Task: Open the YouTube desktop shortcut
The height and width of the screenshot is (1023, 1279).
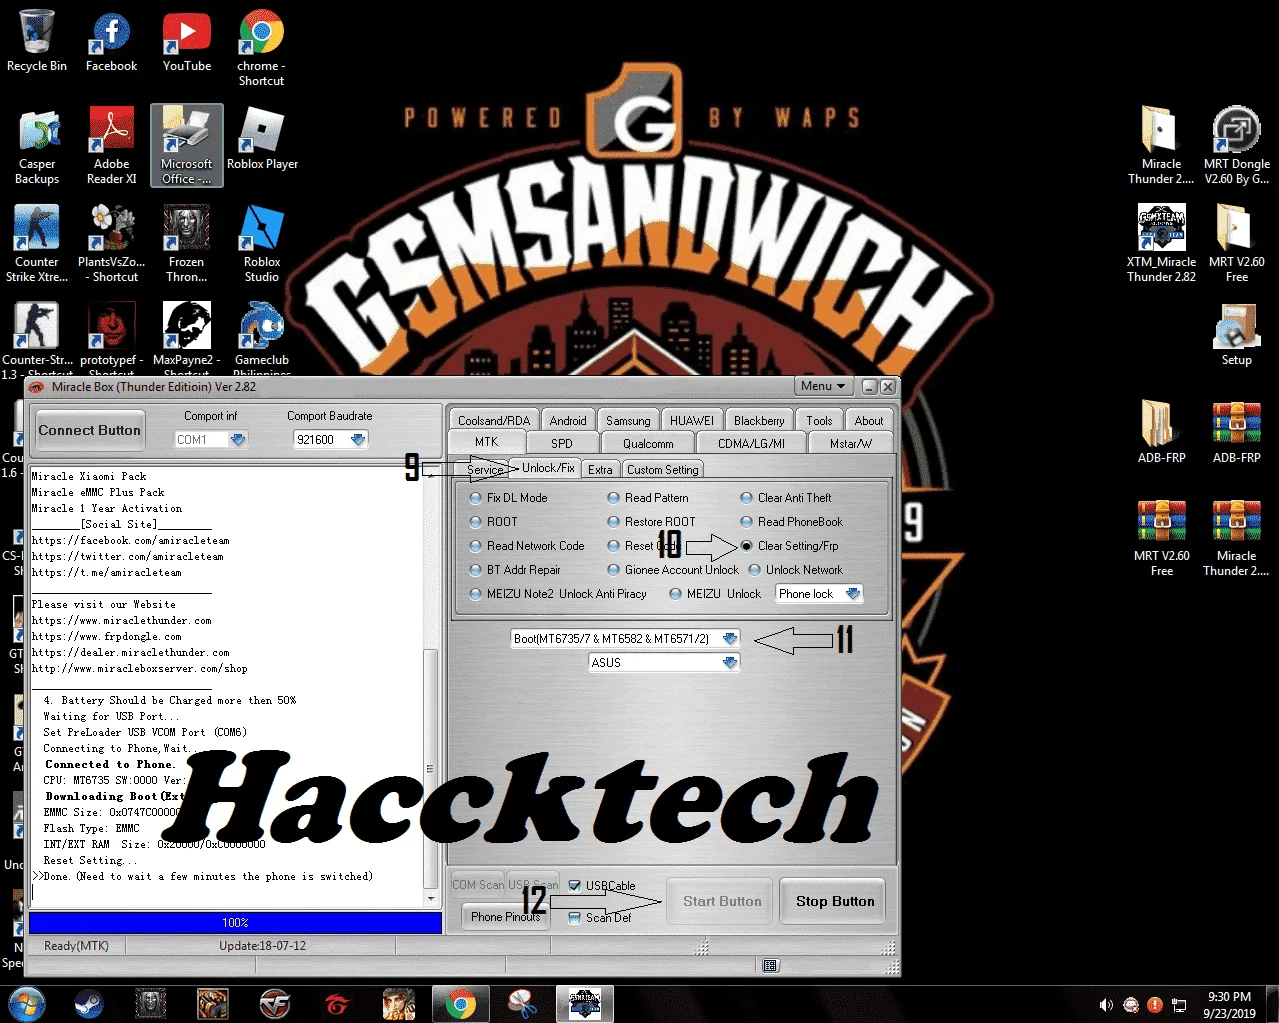Action: pos(187,42)
